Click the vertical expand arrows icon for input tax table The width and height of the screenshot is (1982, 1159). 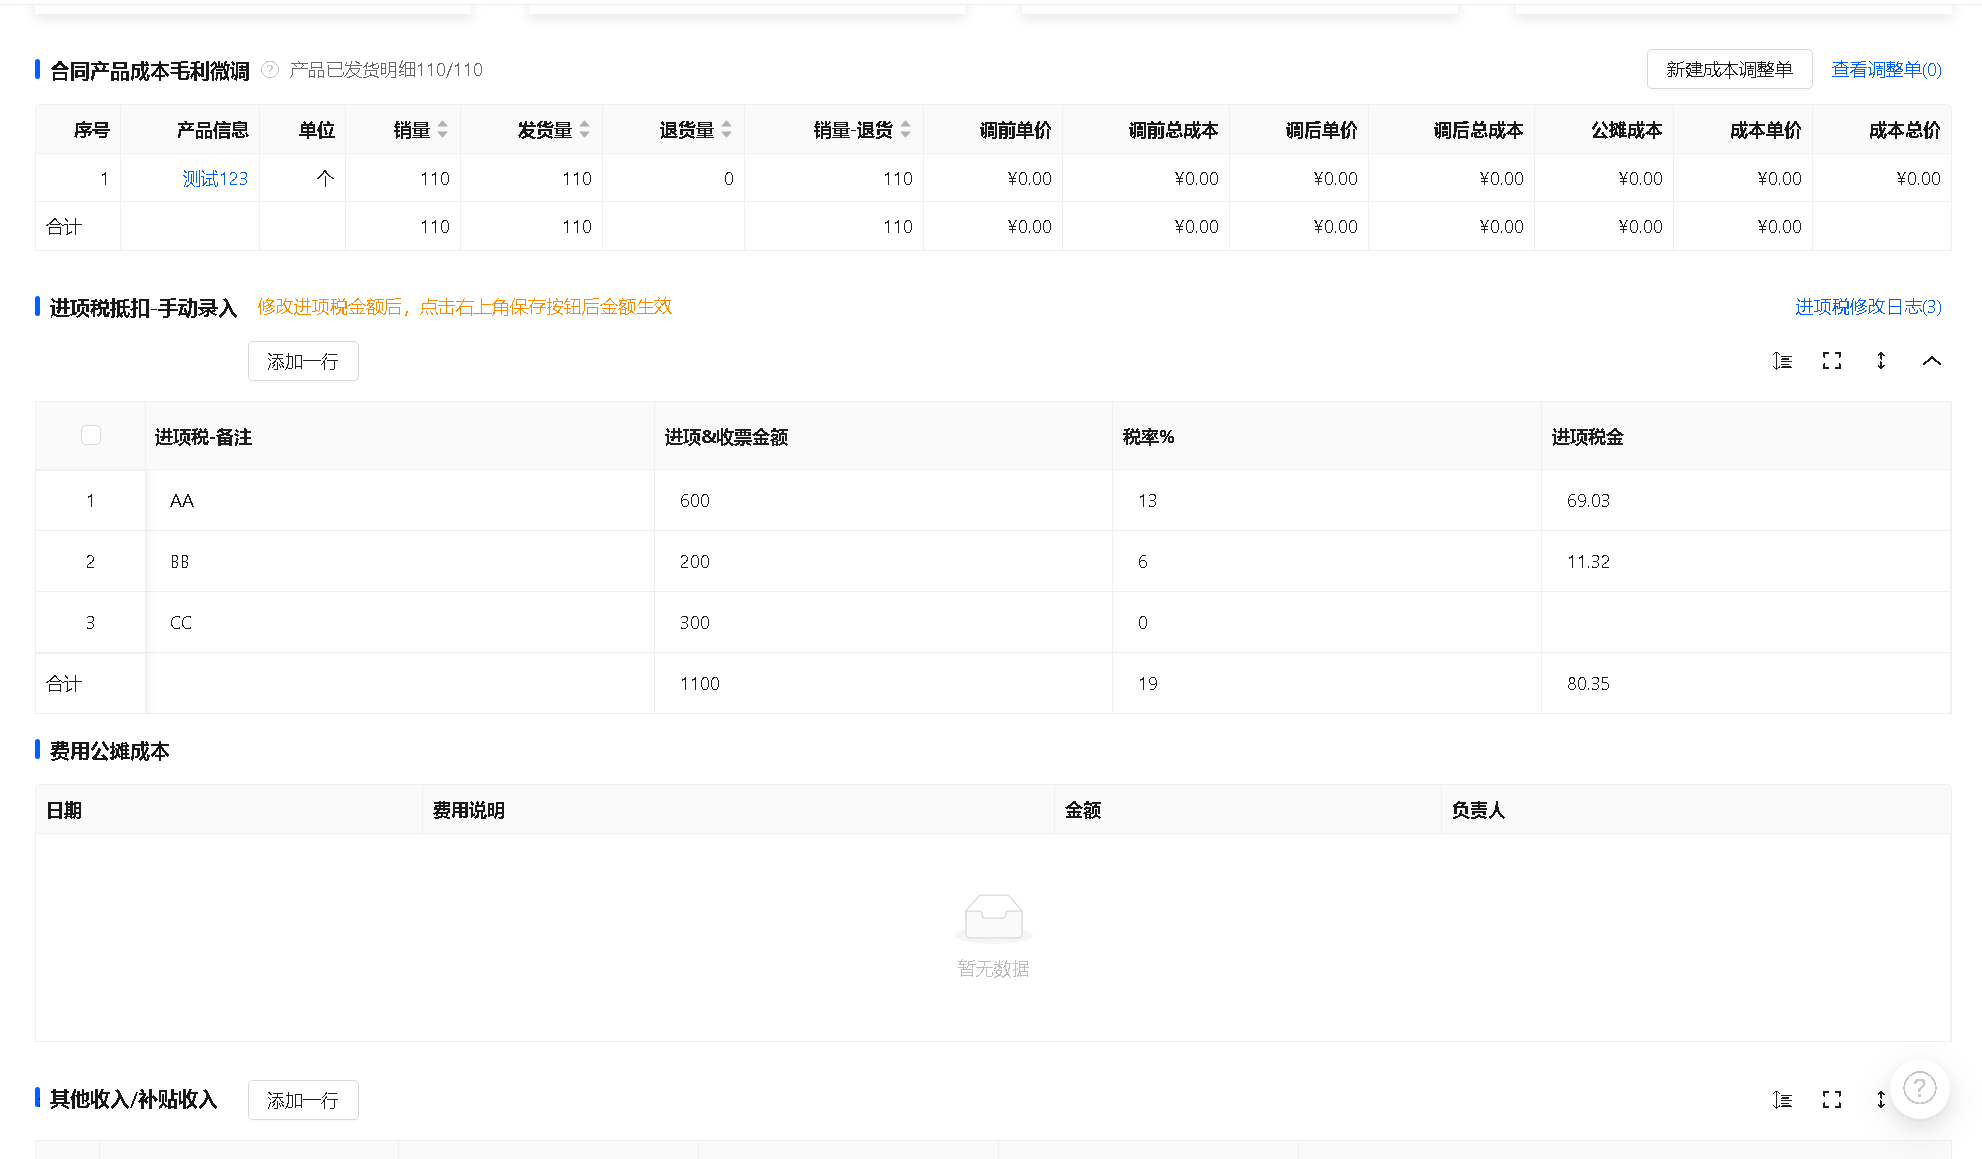1881,361
